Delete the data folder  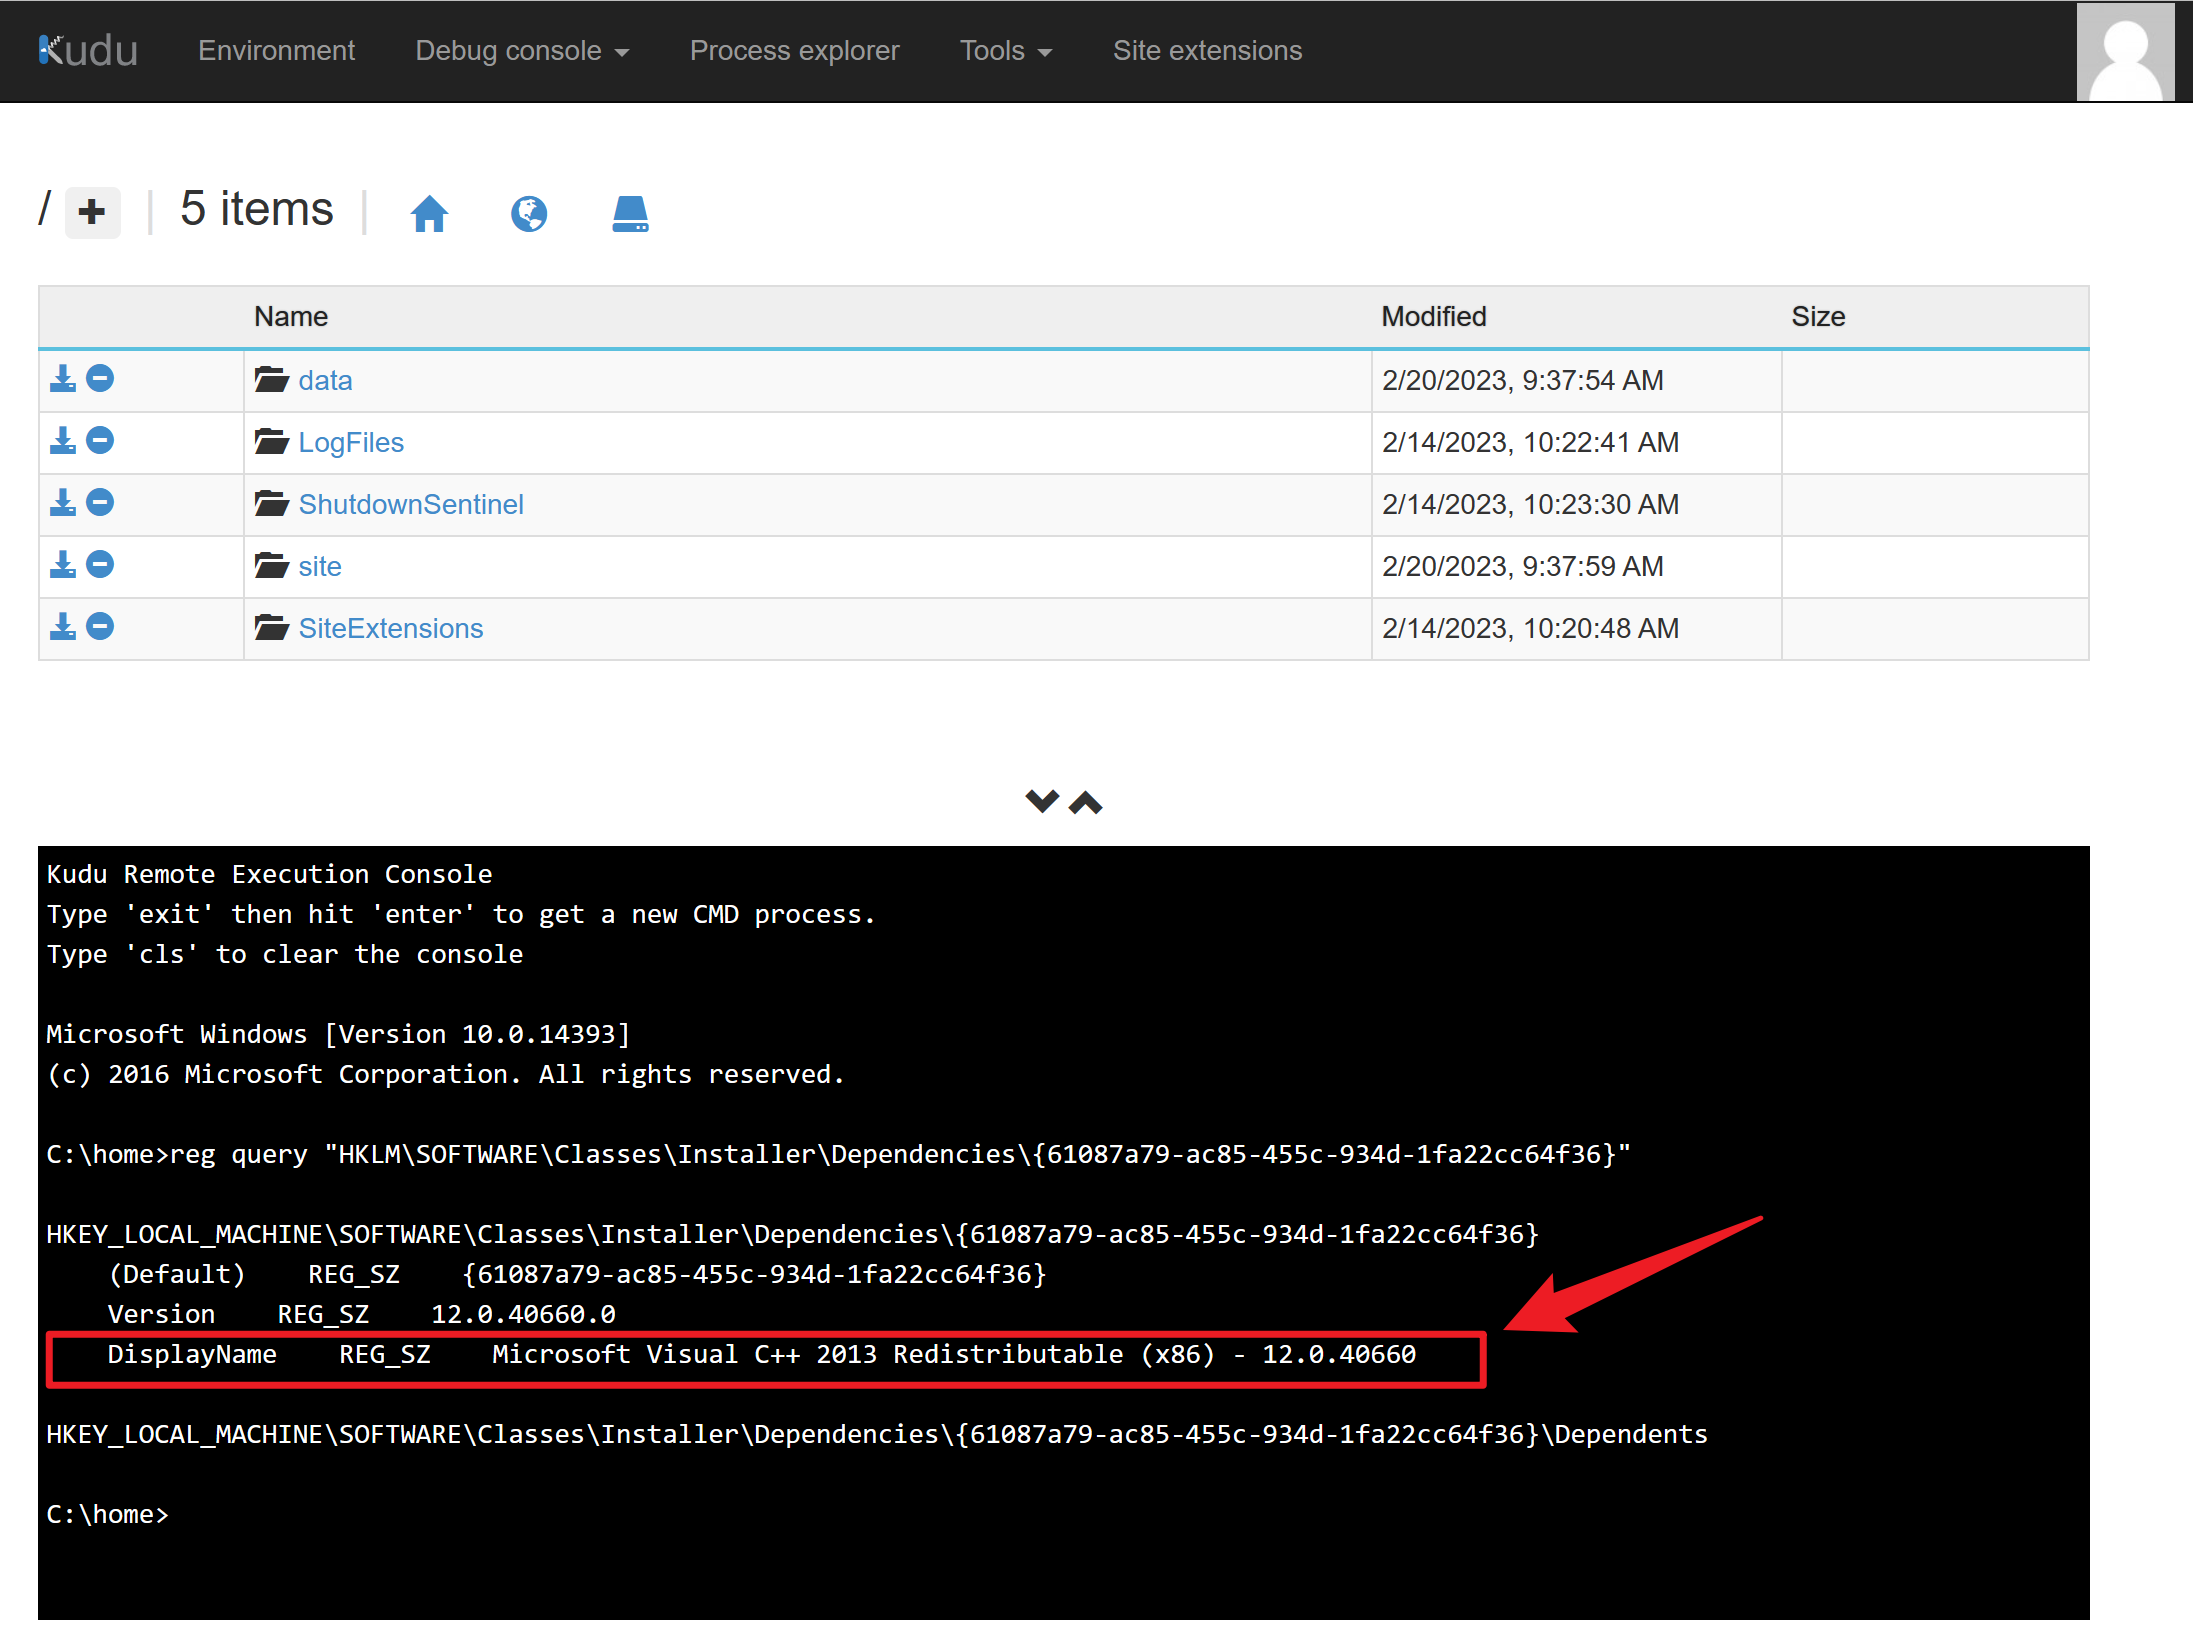click(x=100, y=379)
